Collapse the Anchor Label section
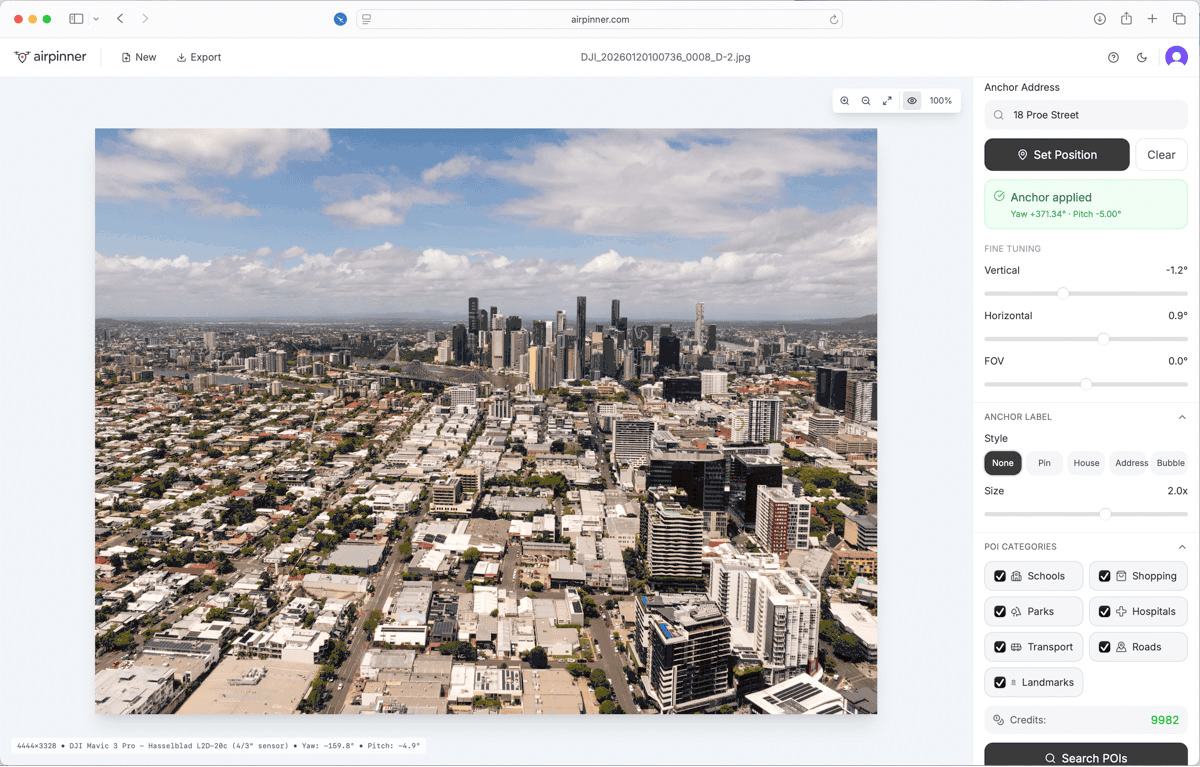 (1181, 417)
